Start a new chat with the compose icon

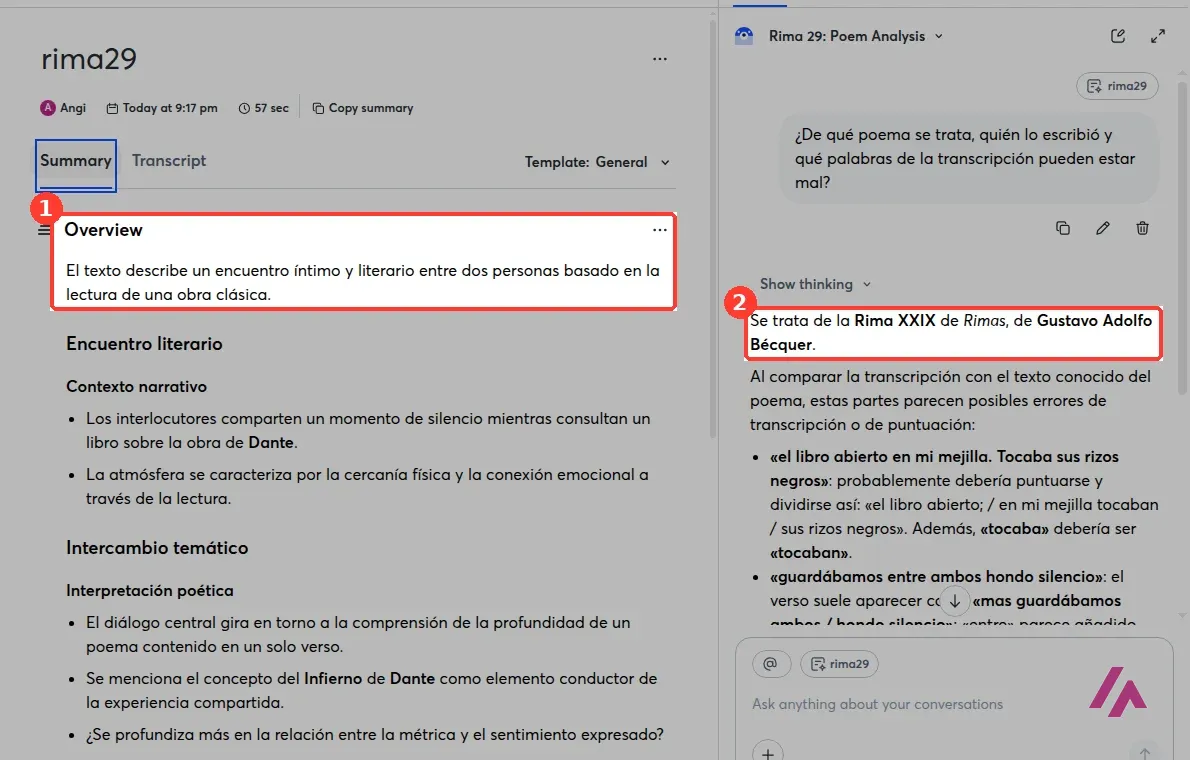click(x=1118, y=36)
